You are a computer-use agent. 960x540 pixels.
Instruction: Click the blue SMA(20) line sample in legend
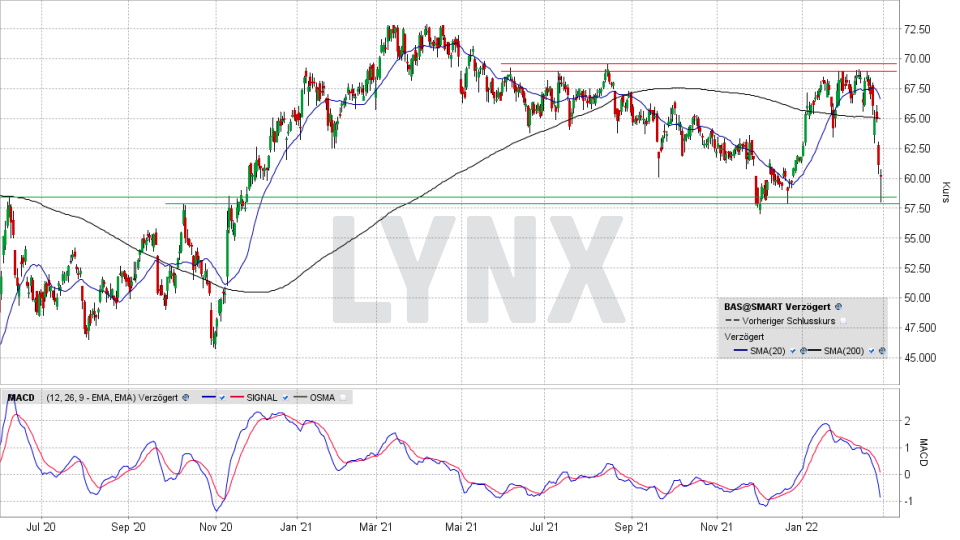pyautogui.click(x=740, y=350)
